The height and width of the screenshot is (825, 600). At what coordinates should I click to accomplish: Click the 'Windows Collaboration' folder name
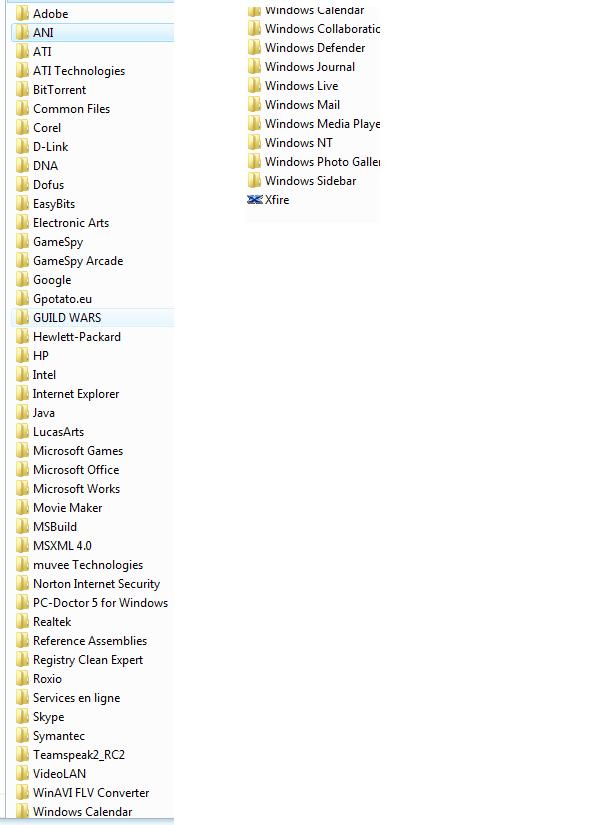[323, 28]
